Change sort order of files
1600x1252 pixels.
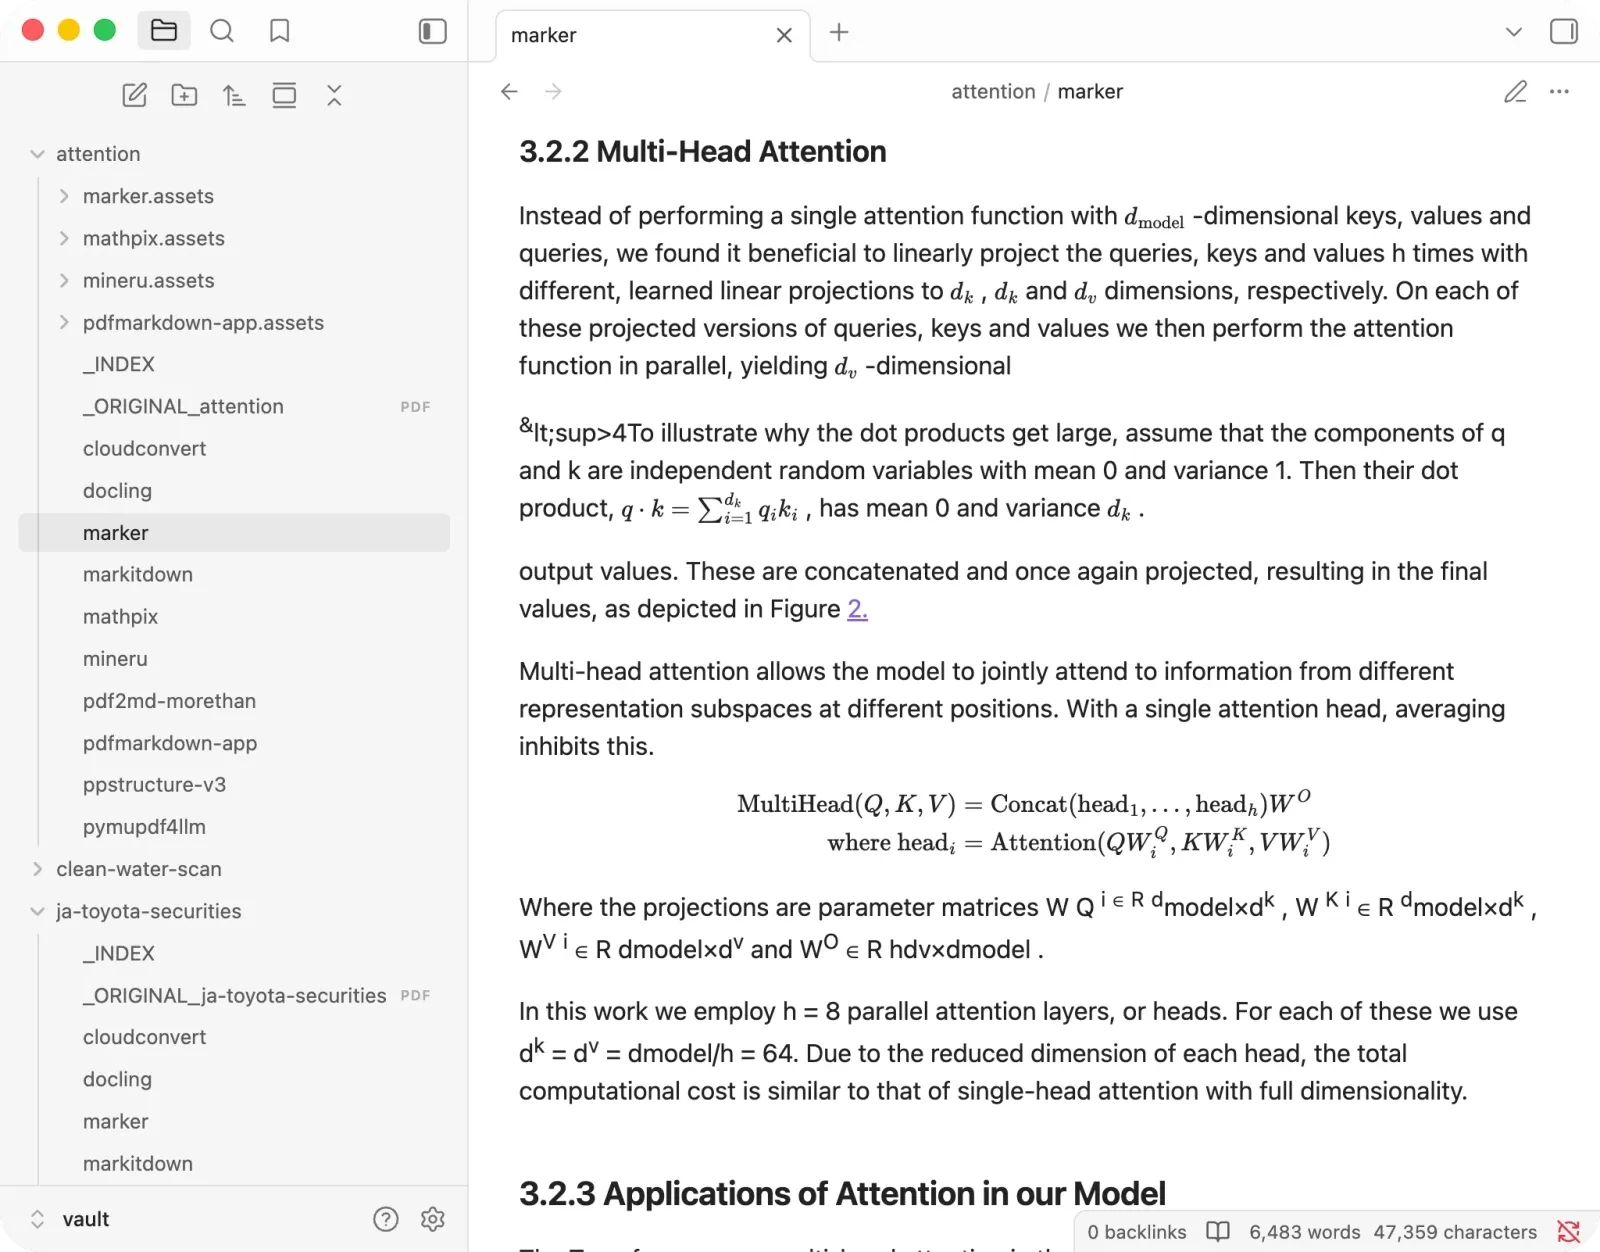tap(234, 95)
